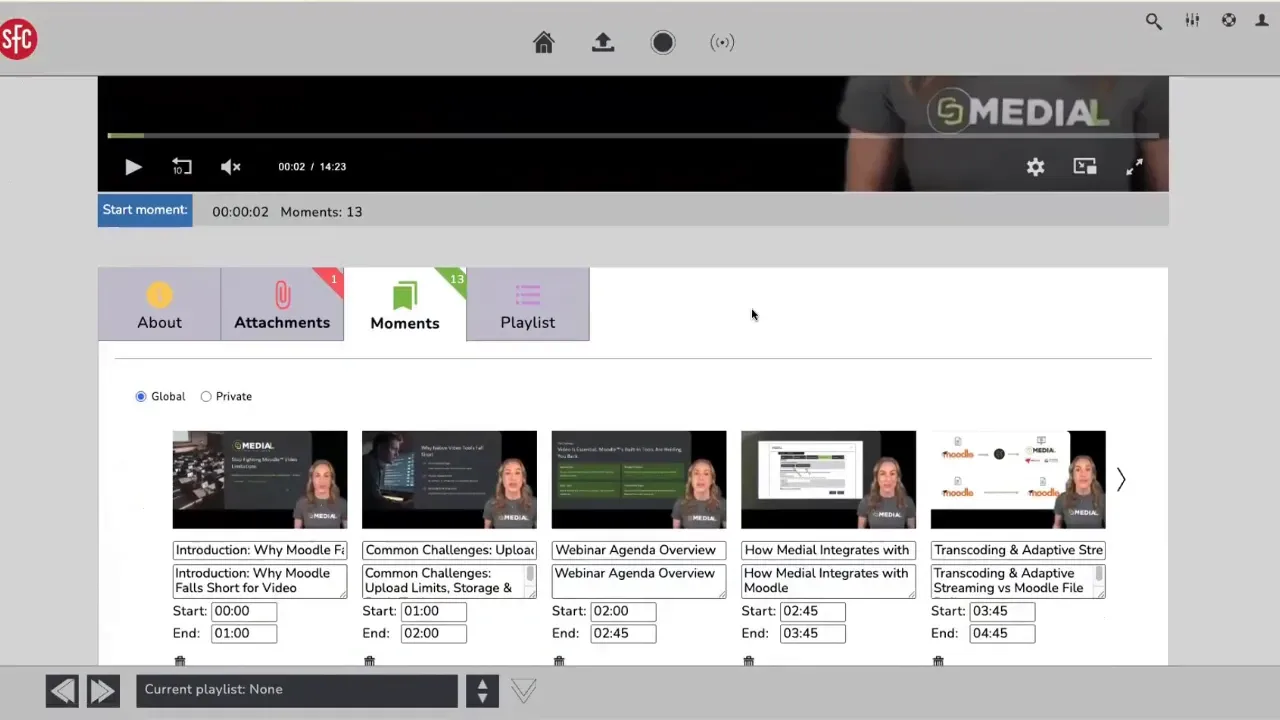Open the Webinar Agenda Overview thumbnail

point(639,480)
